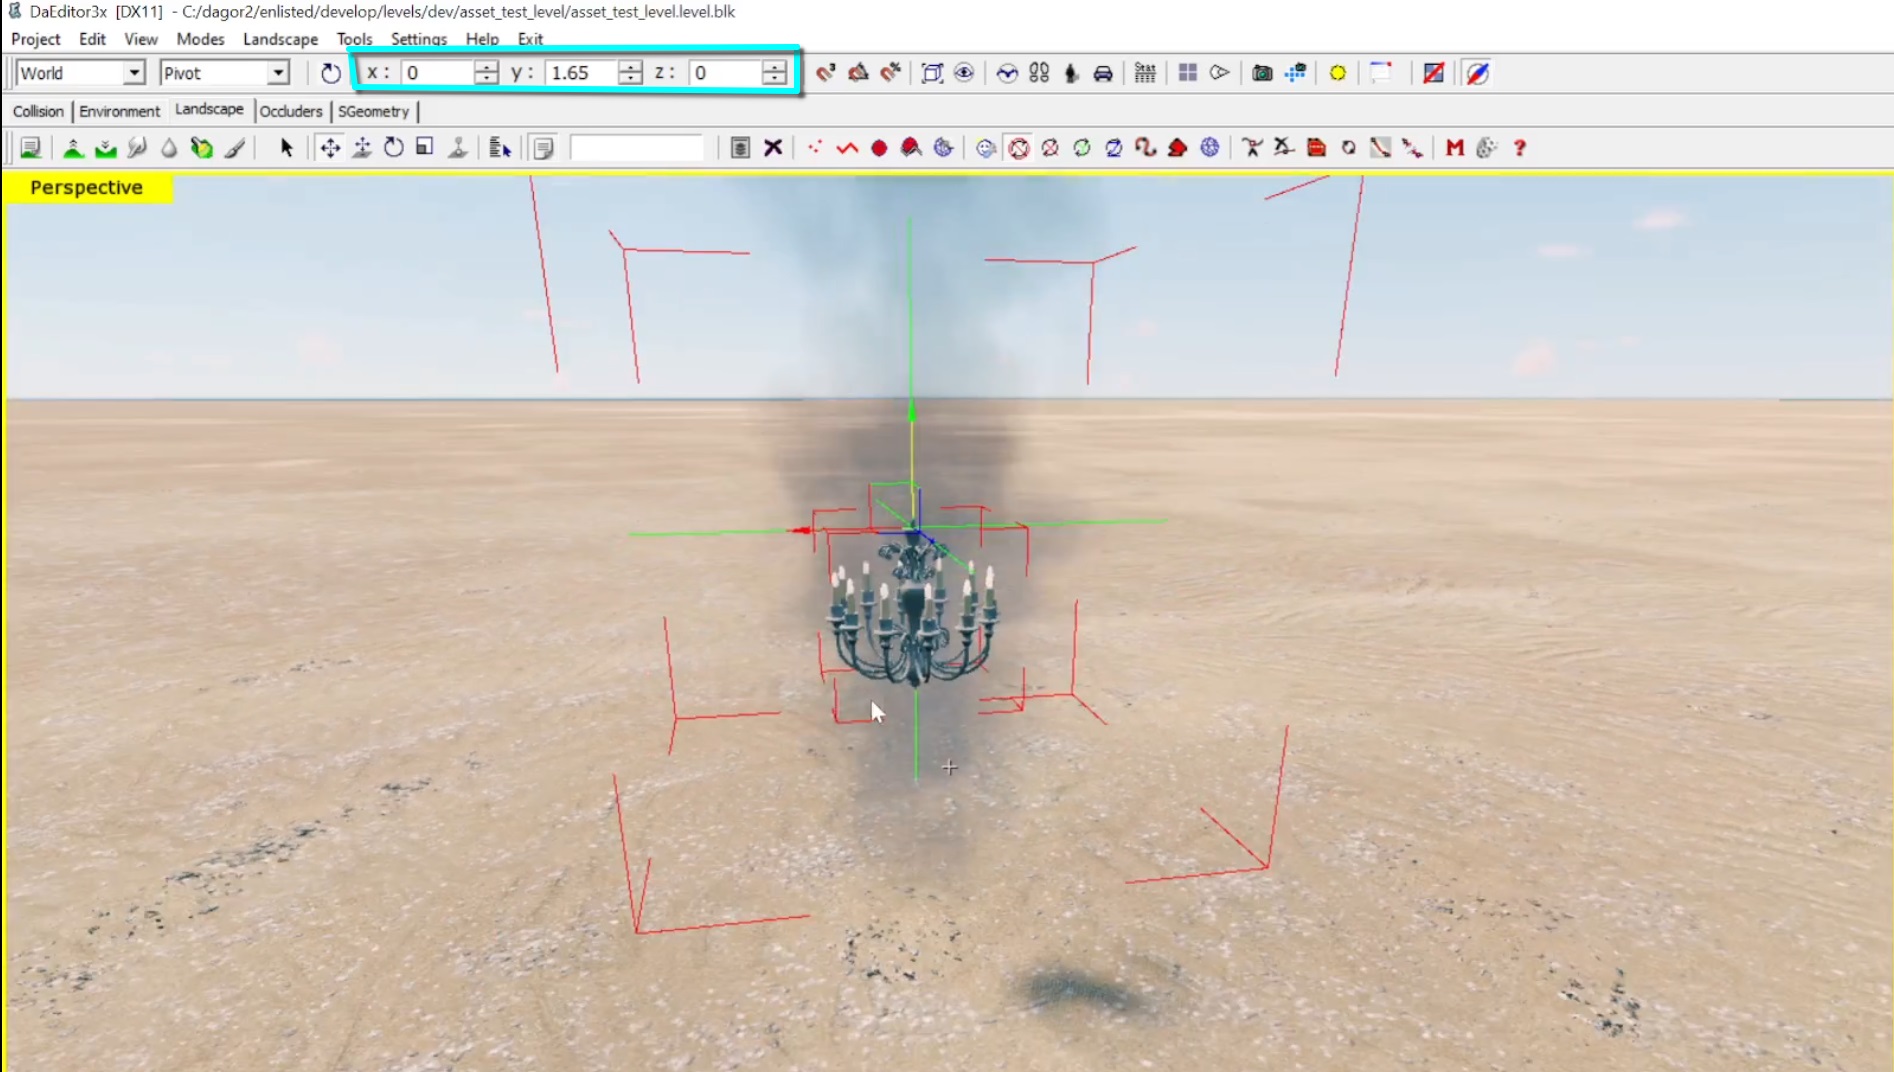Click the red question mark help icon
The image size is (1894, 1072).
[1519, 148]
